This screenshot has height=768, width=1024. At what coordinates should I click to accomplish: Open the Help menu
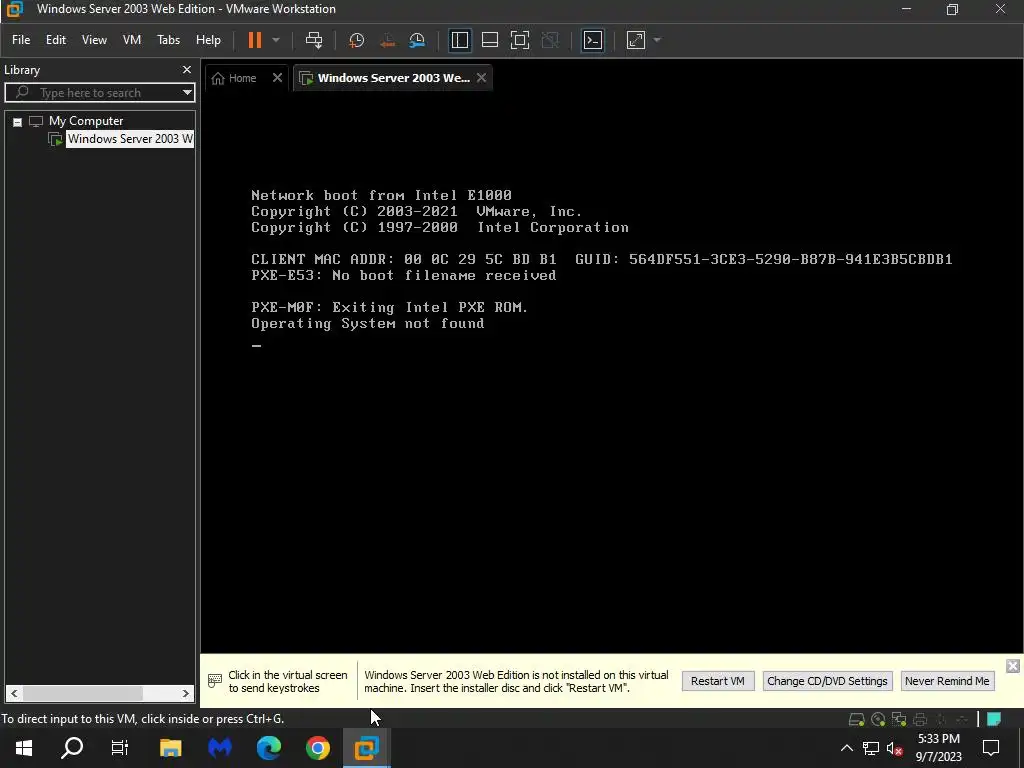click(208, 40)
